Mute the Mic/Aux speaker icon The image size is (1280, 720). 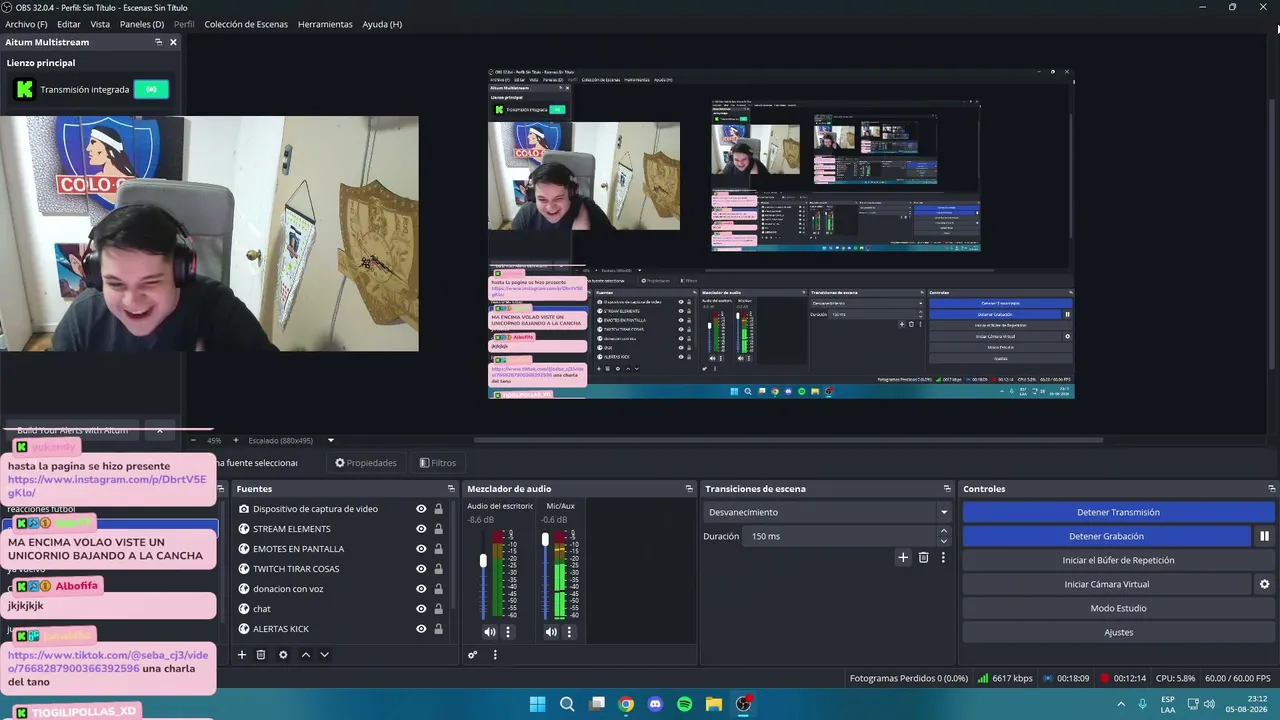pos(551,632)
